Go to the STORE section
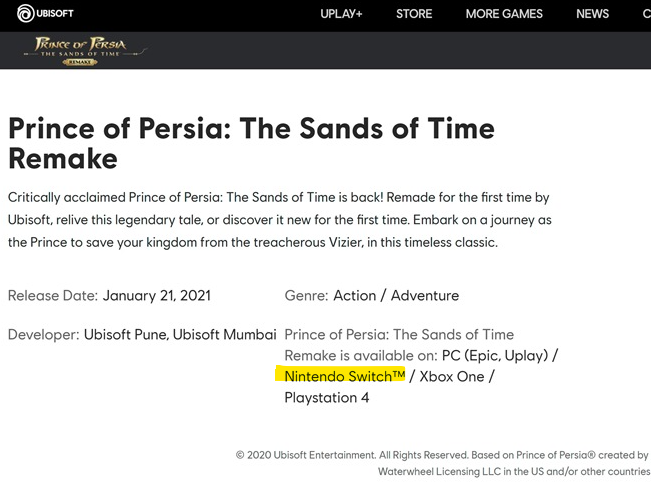This screenshot has height=486, width=651. (x=414, y=14)
